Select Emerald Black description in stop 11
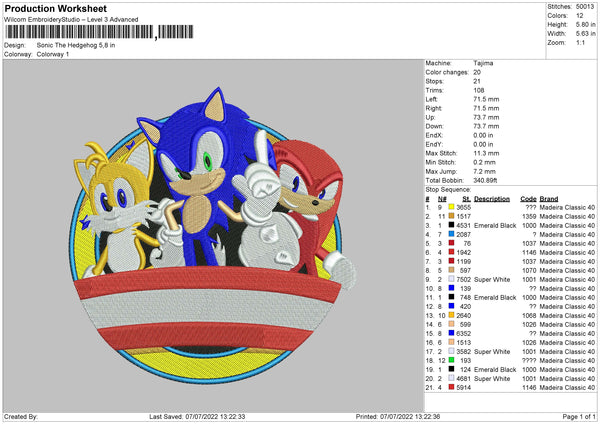This screenshot has width=600, height=424. [495, 297]
